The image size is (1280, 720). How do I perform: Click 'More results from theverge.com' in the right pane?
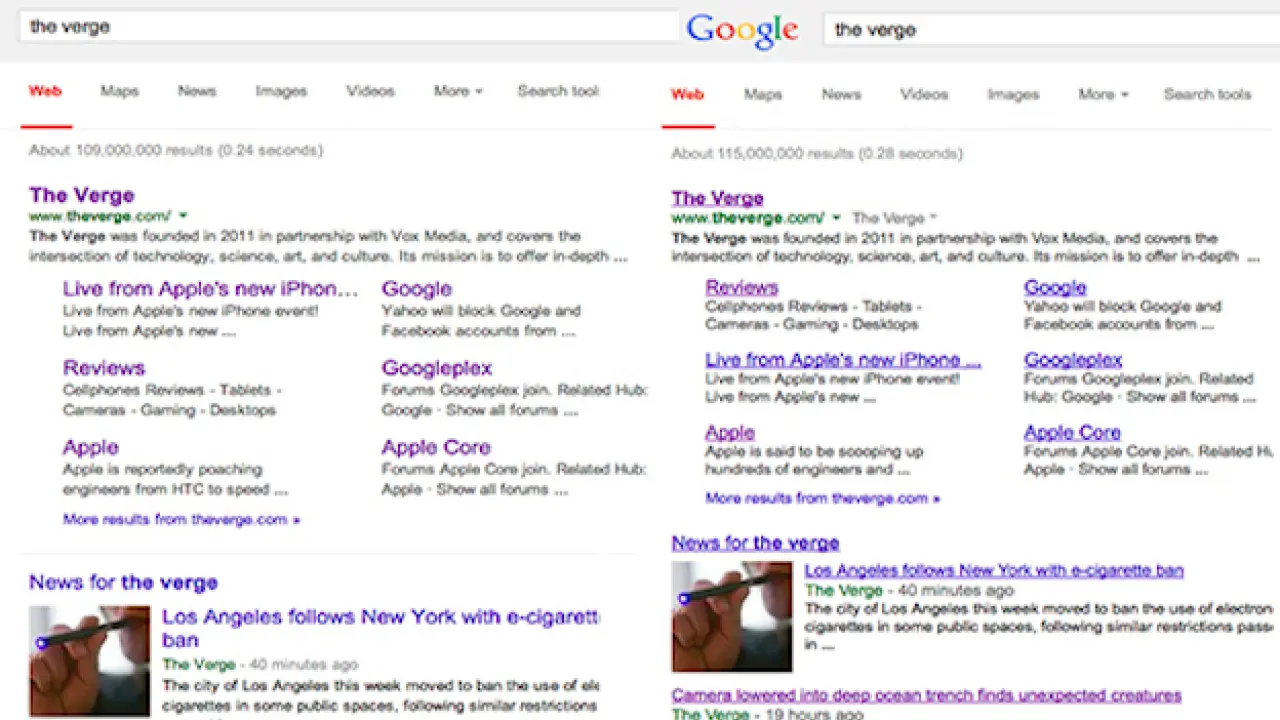click(x=822, y=498)
